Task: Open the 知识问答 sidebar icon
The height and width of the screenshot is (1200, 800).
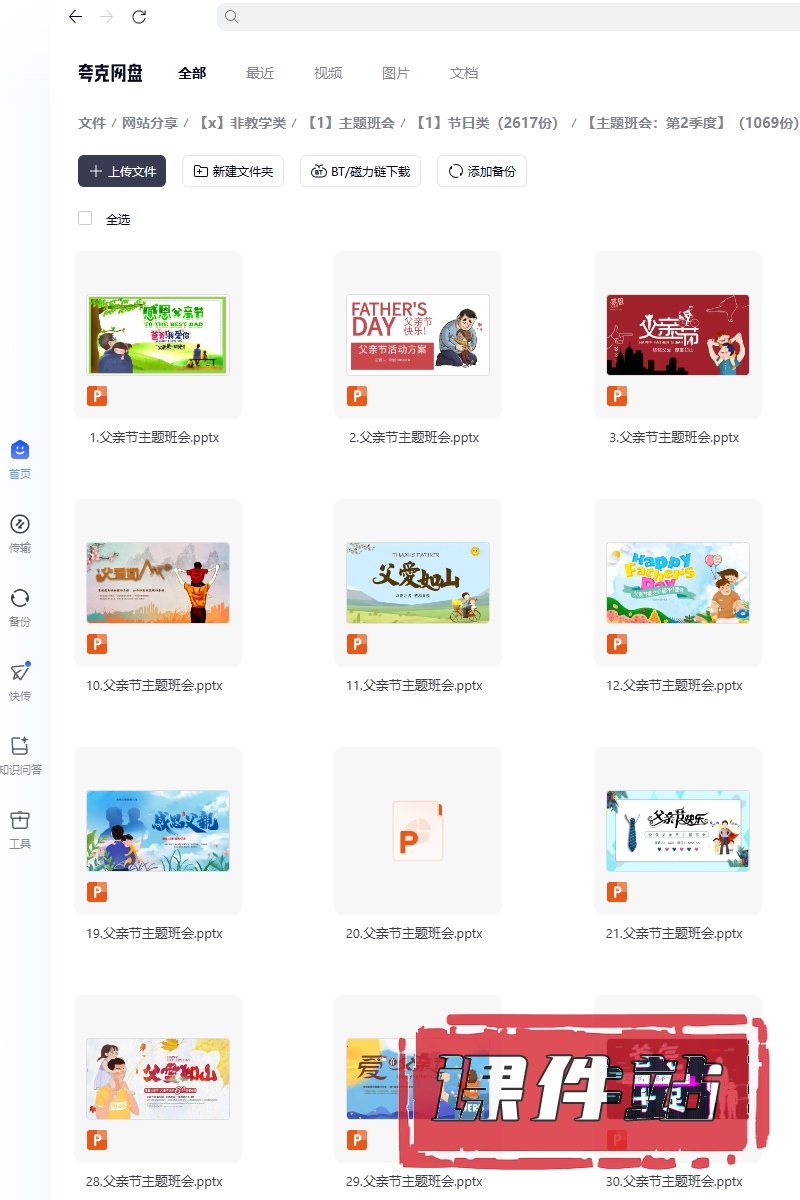Action: tap(20, 746)
